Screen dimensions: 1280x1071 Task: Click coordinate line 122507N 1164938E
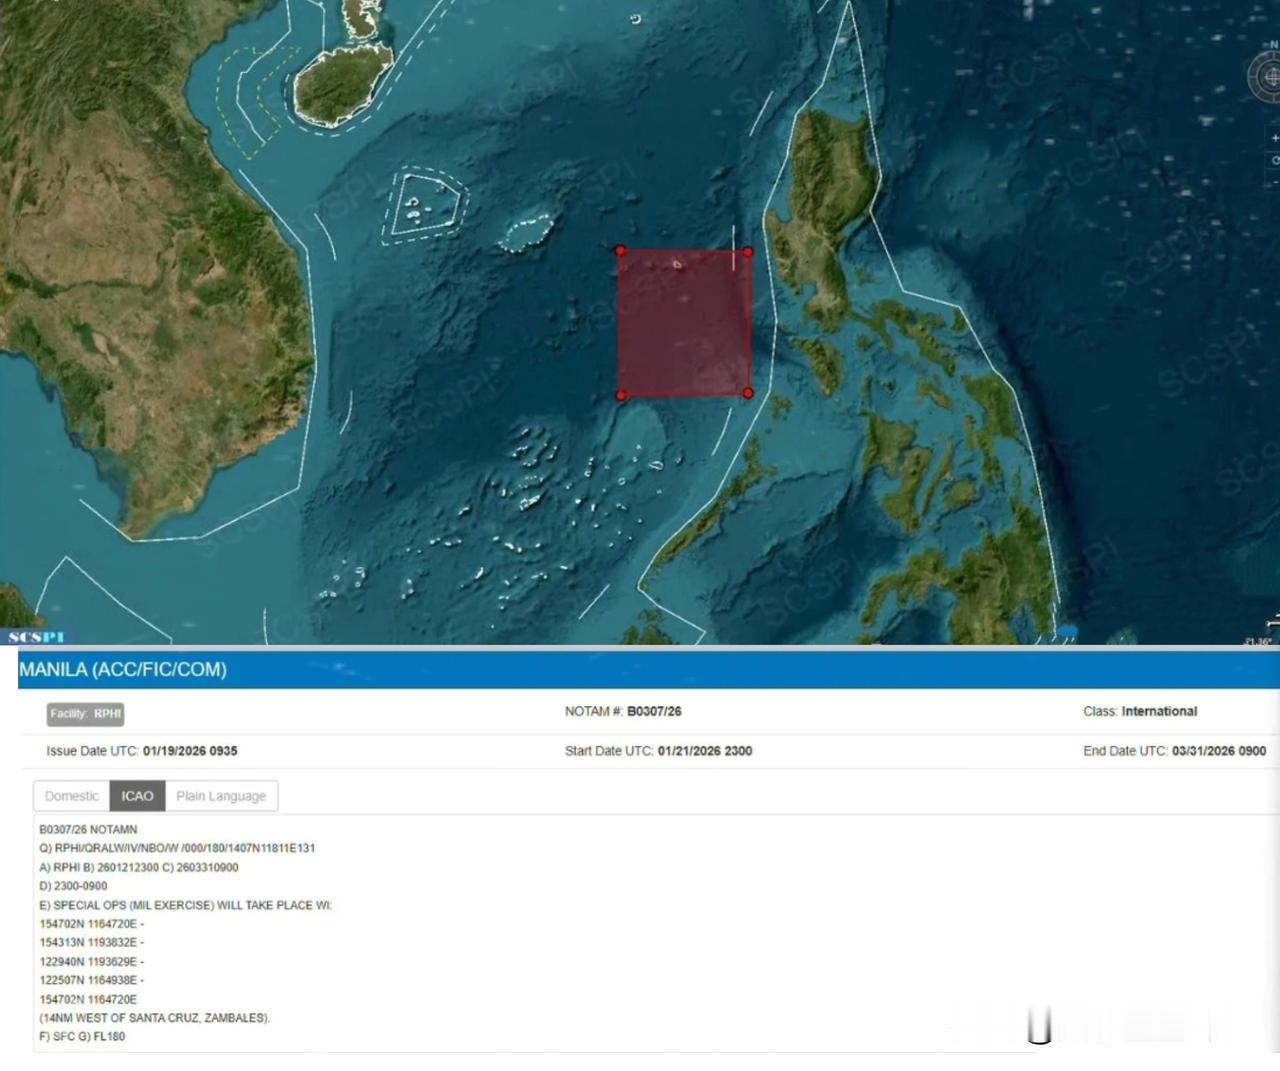(x=91, y=980)
